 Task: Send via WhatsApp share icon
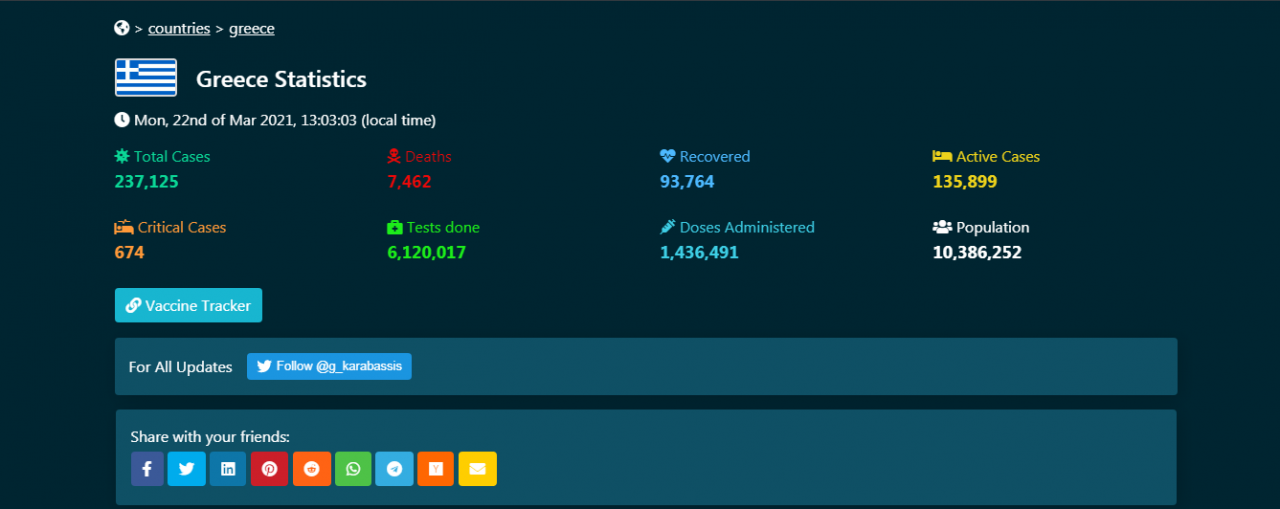[353, 469]
